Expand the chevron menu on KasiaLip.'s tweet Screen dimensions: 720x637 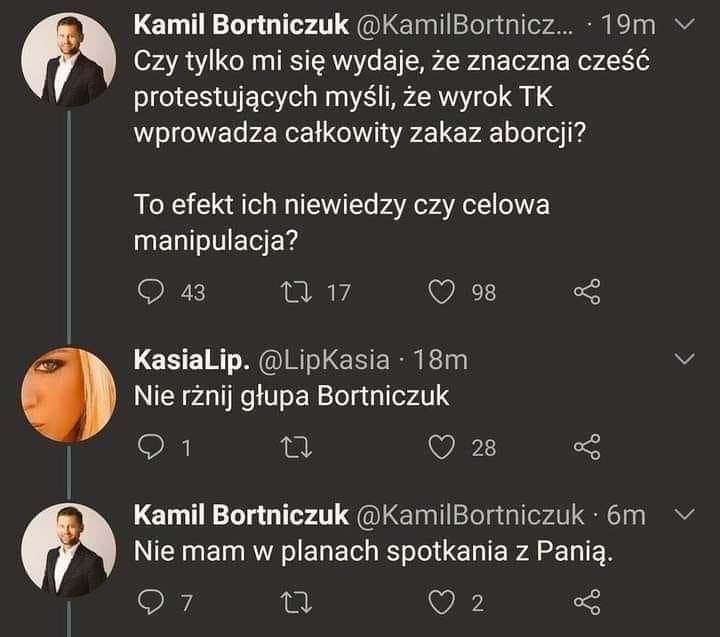(x=686, y=359)
